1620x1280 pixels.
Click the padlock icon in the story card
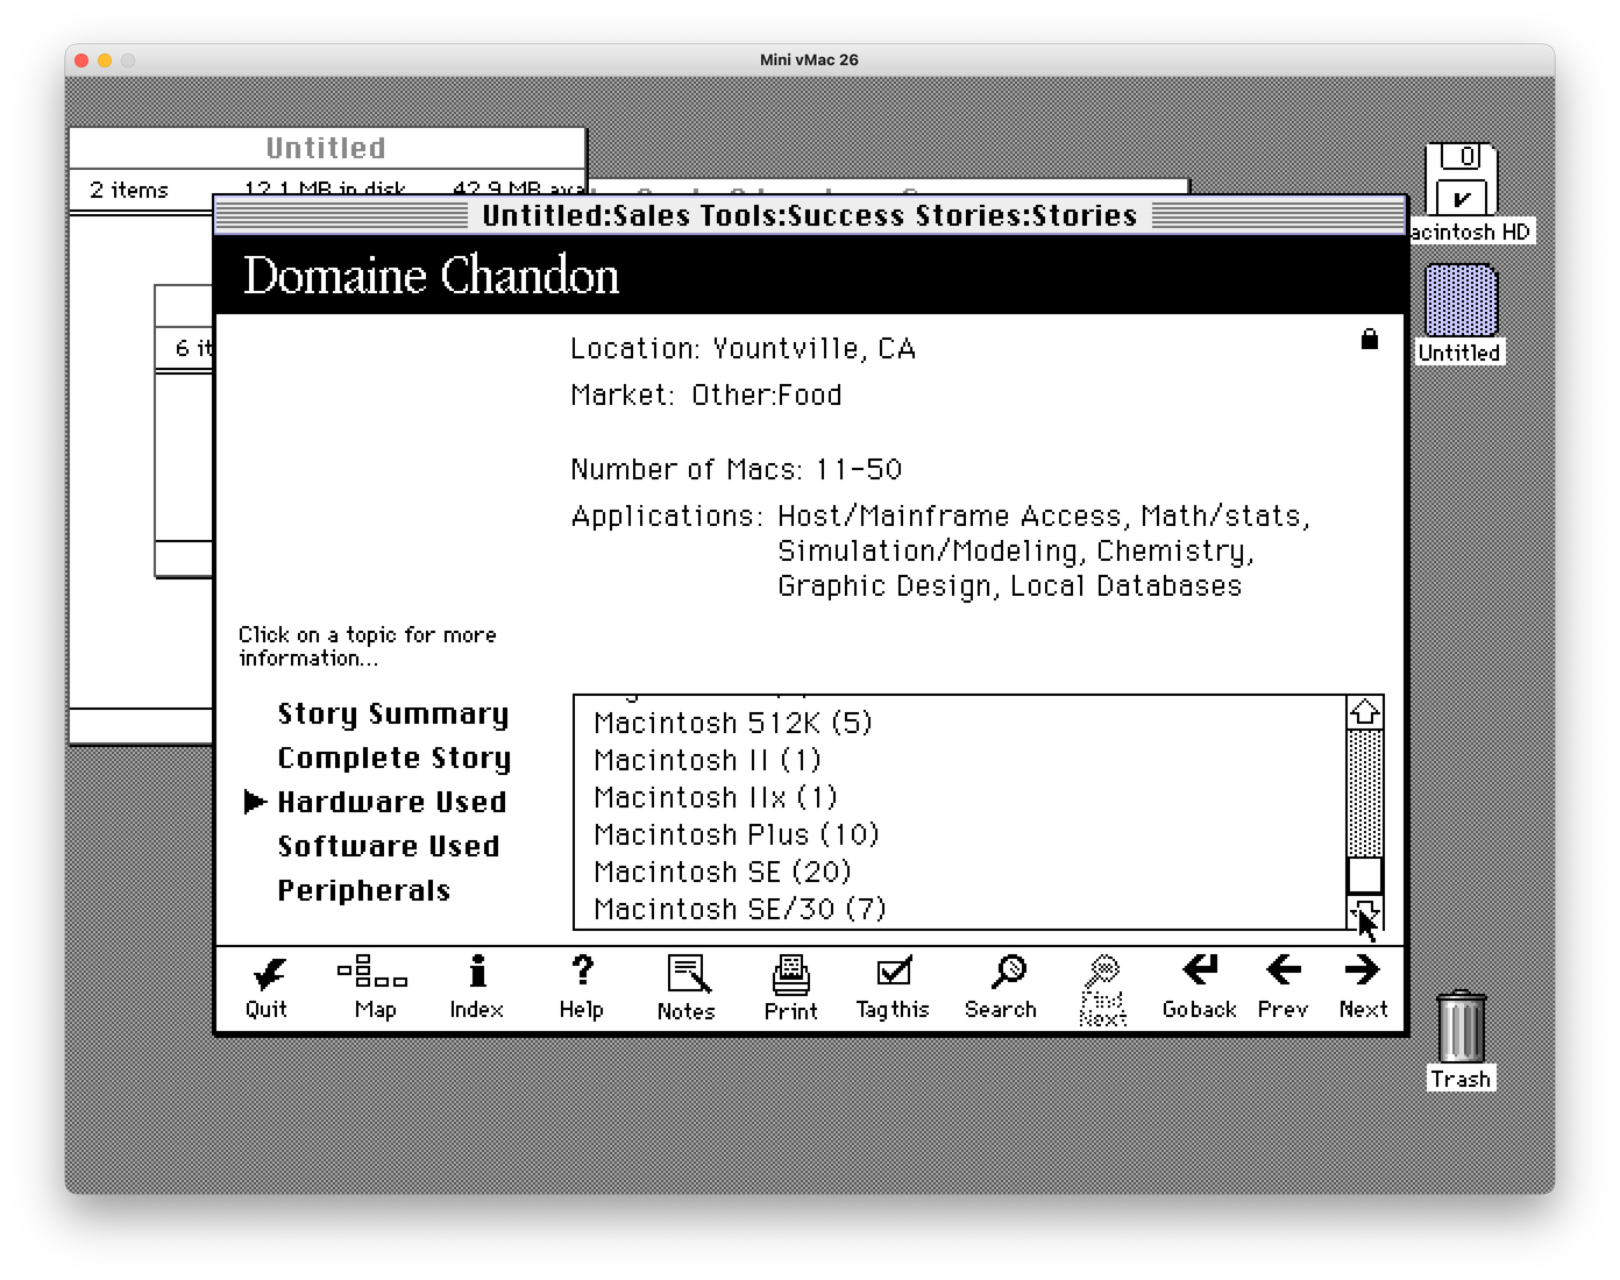click(1370, 339)
